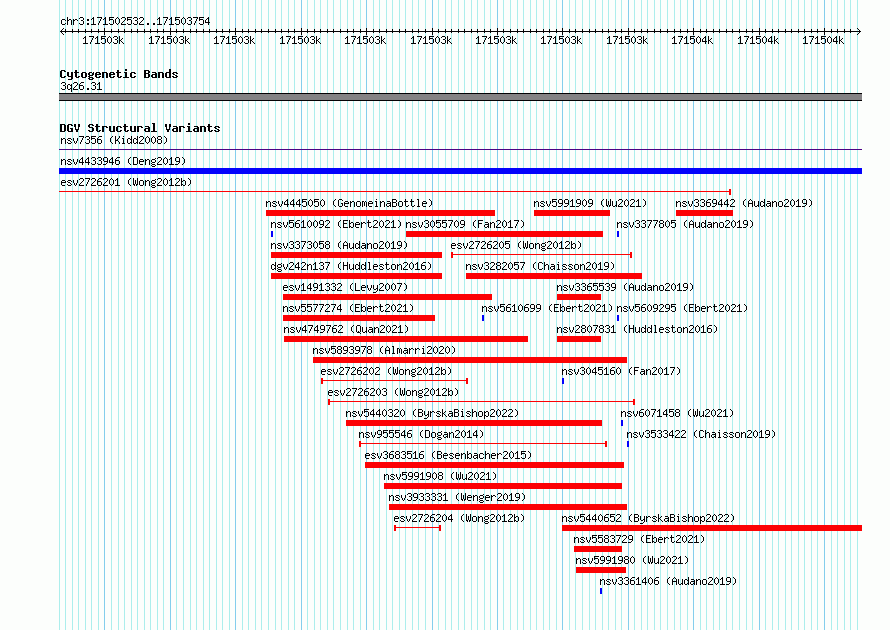Click dgv242n137 (Huddleston2016) label
Screen dimensions: 890x630
point(351,266)
